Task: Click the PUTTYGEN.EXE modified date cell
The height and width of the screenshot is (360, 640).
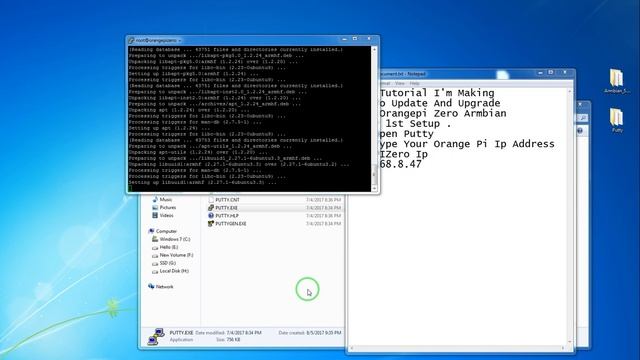Action: coord(323,224)
